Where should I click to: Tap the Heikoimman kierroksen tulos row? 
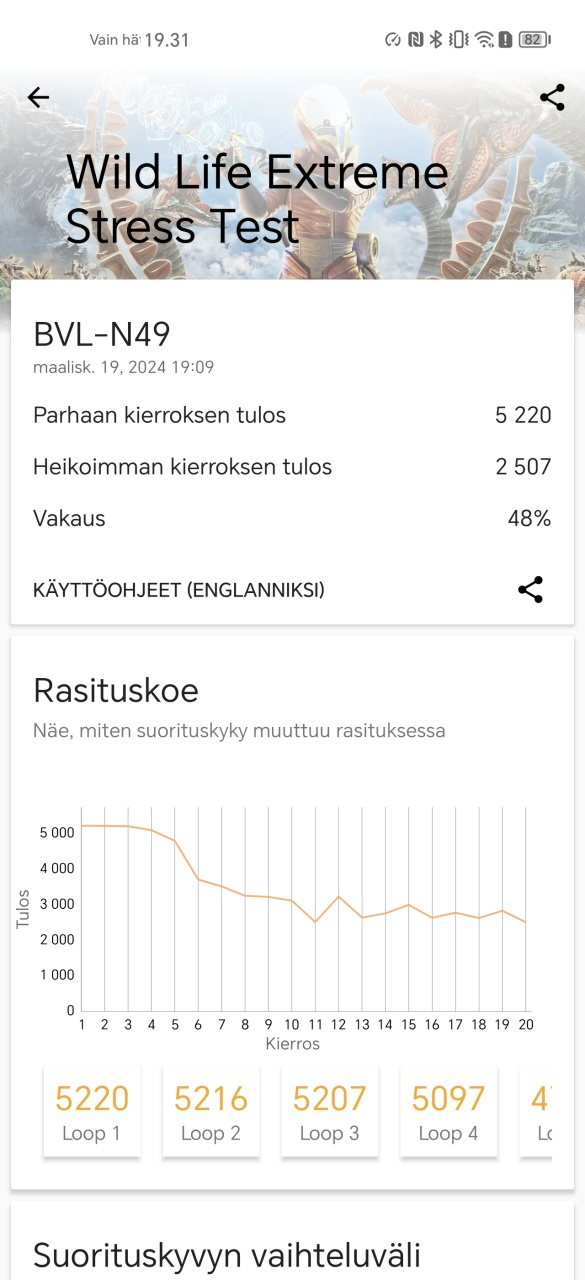(x=292, y=467)
